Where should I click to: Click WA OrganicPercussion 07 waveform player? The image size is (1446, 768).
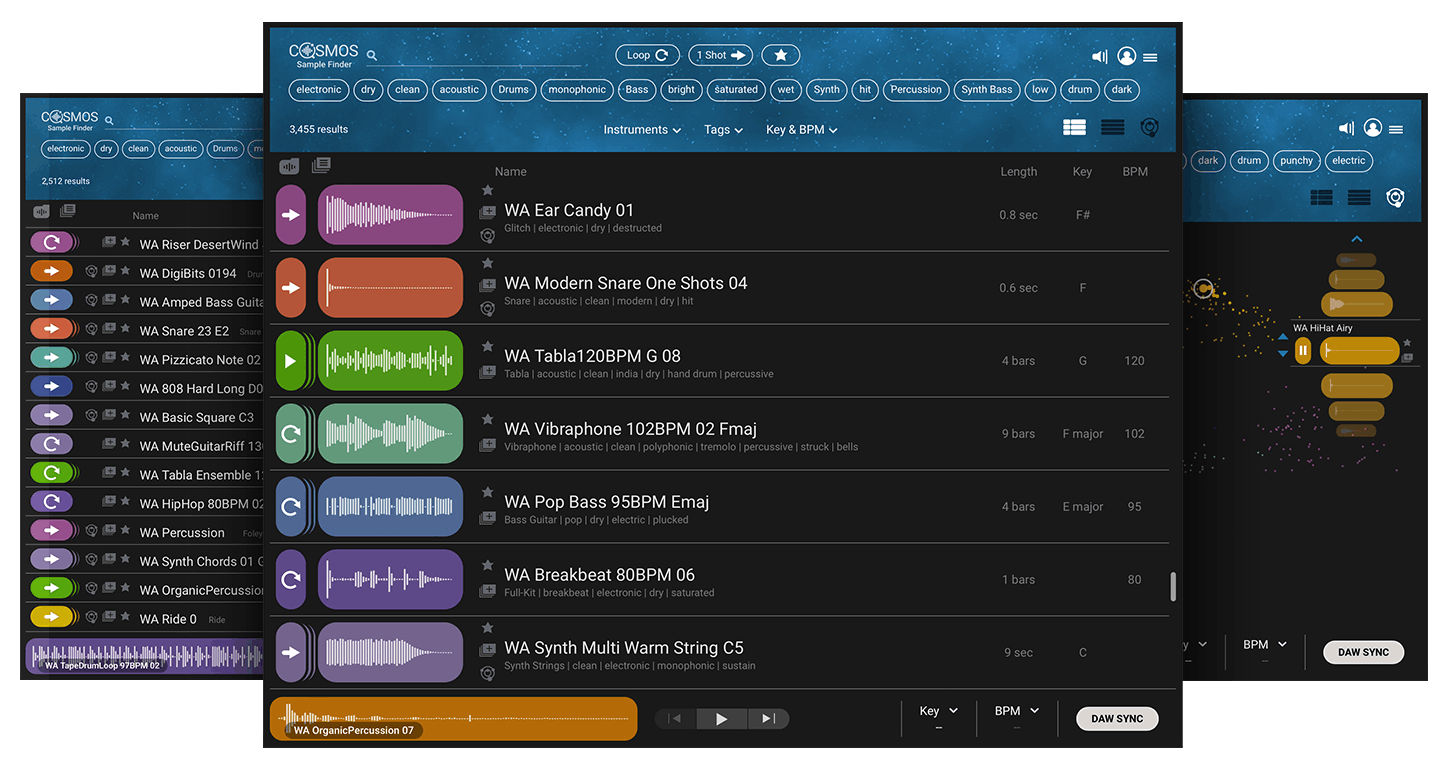click(453, 719)
